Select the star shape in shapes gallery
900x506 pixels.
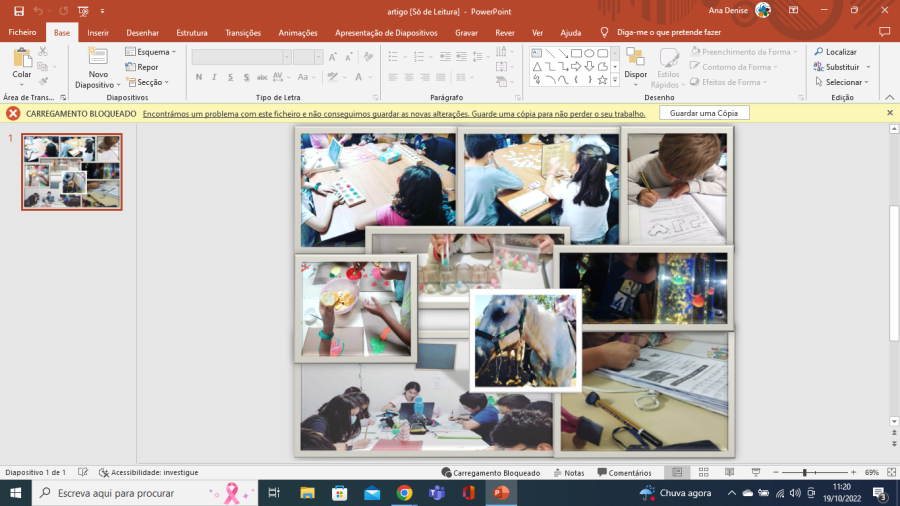click(x=602, y=80)
